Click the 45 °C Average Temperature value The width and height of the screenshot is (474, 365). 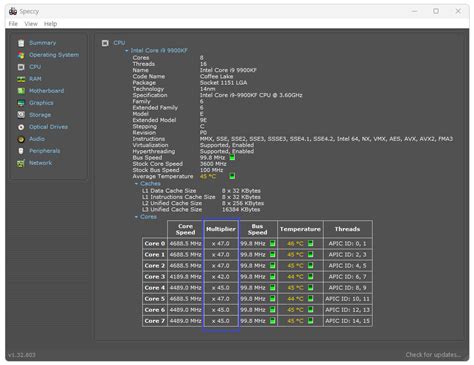point(208,176)
